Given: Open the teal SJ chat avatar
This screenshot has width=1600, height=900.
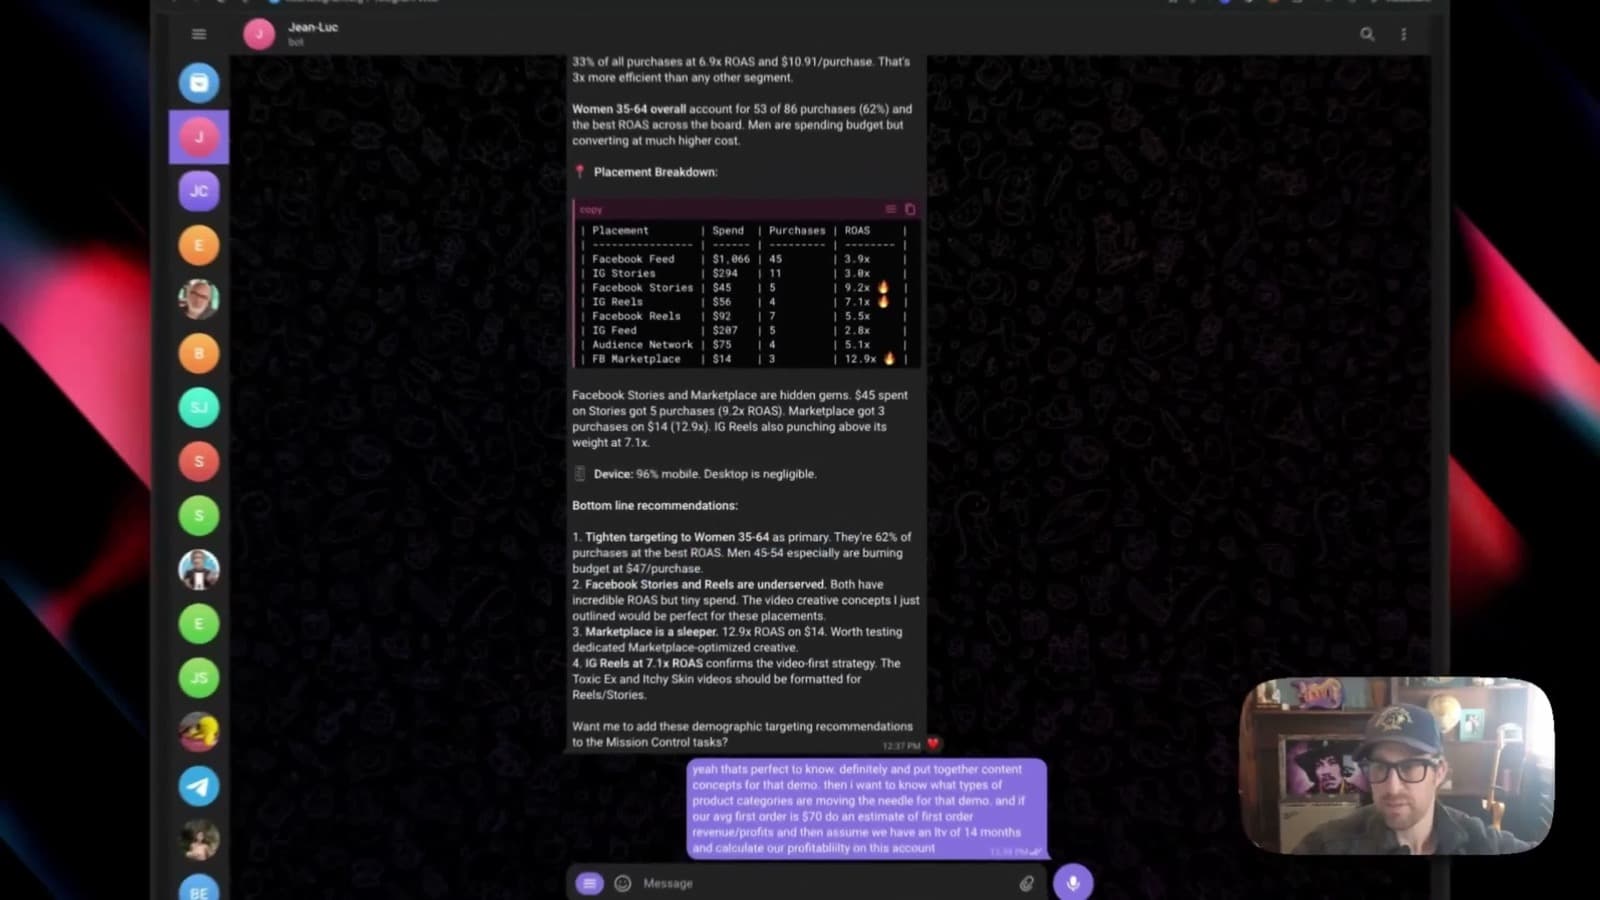Looking at the screenshot, I should [x=199, y=407].
